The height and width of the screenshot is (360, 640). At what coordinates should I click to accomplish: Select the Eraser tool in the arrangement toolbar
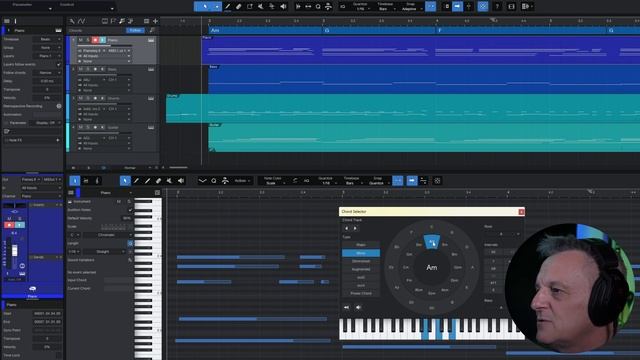[x=239, y=7]
